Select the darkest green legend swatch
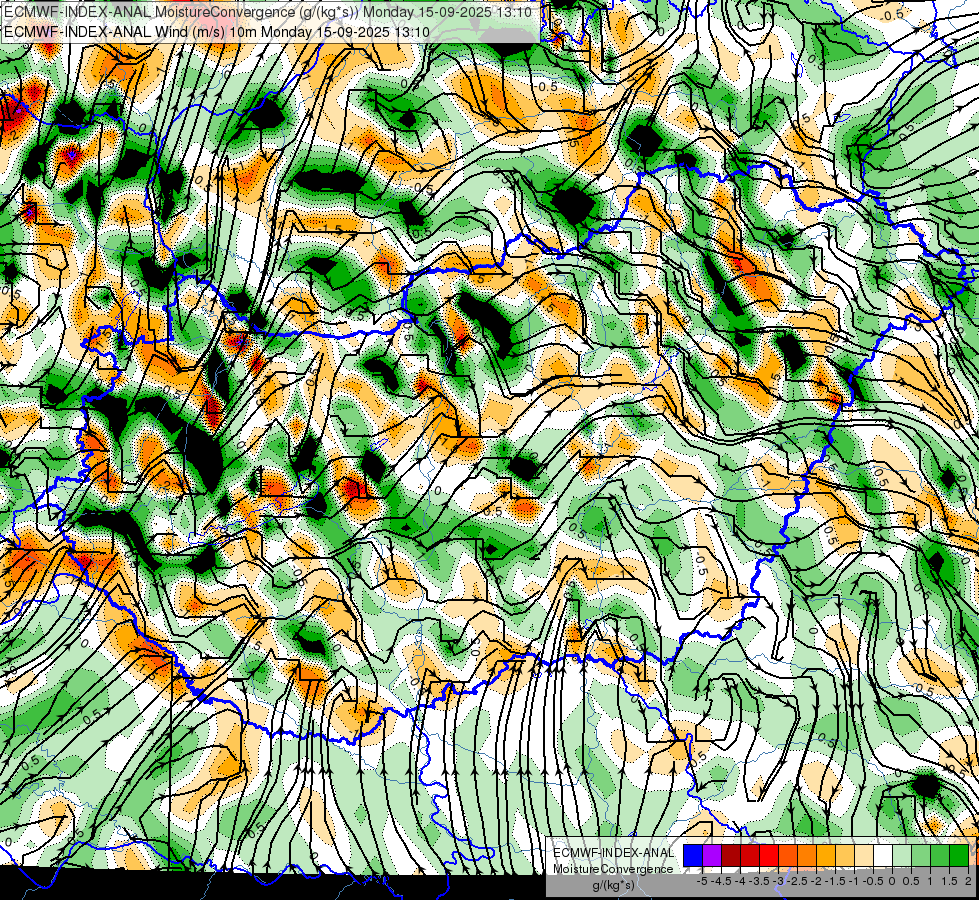 point(959,856)
